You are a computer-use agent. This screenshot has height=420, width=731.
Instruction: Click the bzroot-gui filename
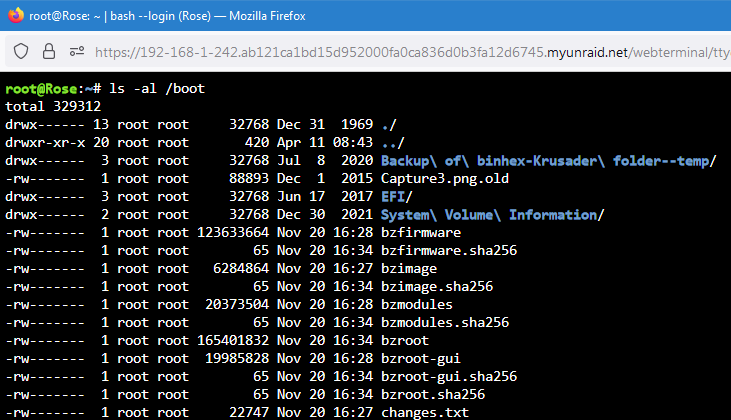[421, 358]
